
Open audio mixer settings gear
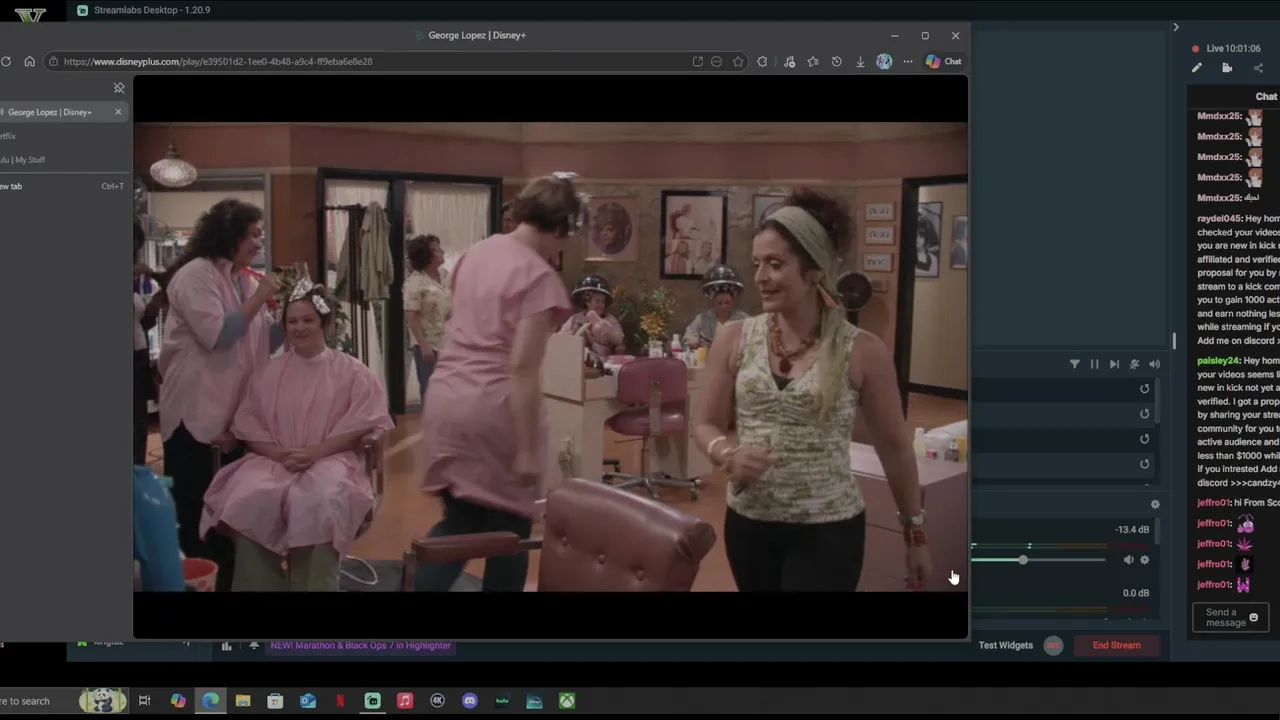click(x=1155, y=504)
